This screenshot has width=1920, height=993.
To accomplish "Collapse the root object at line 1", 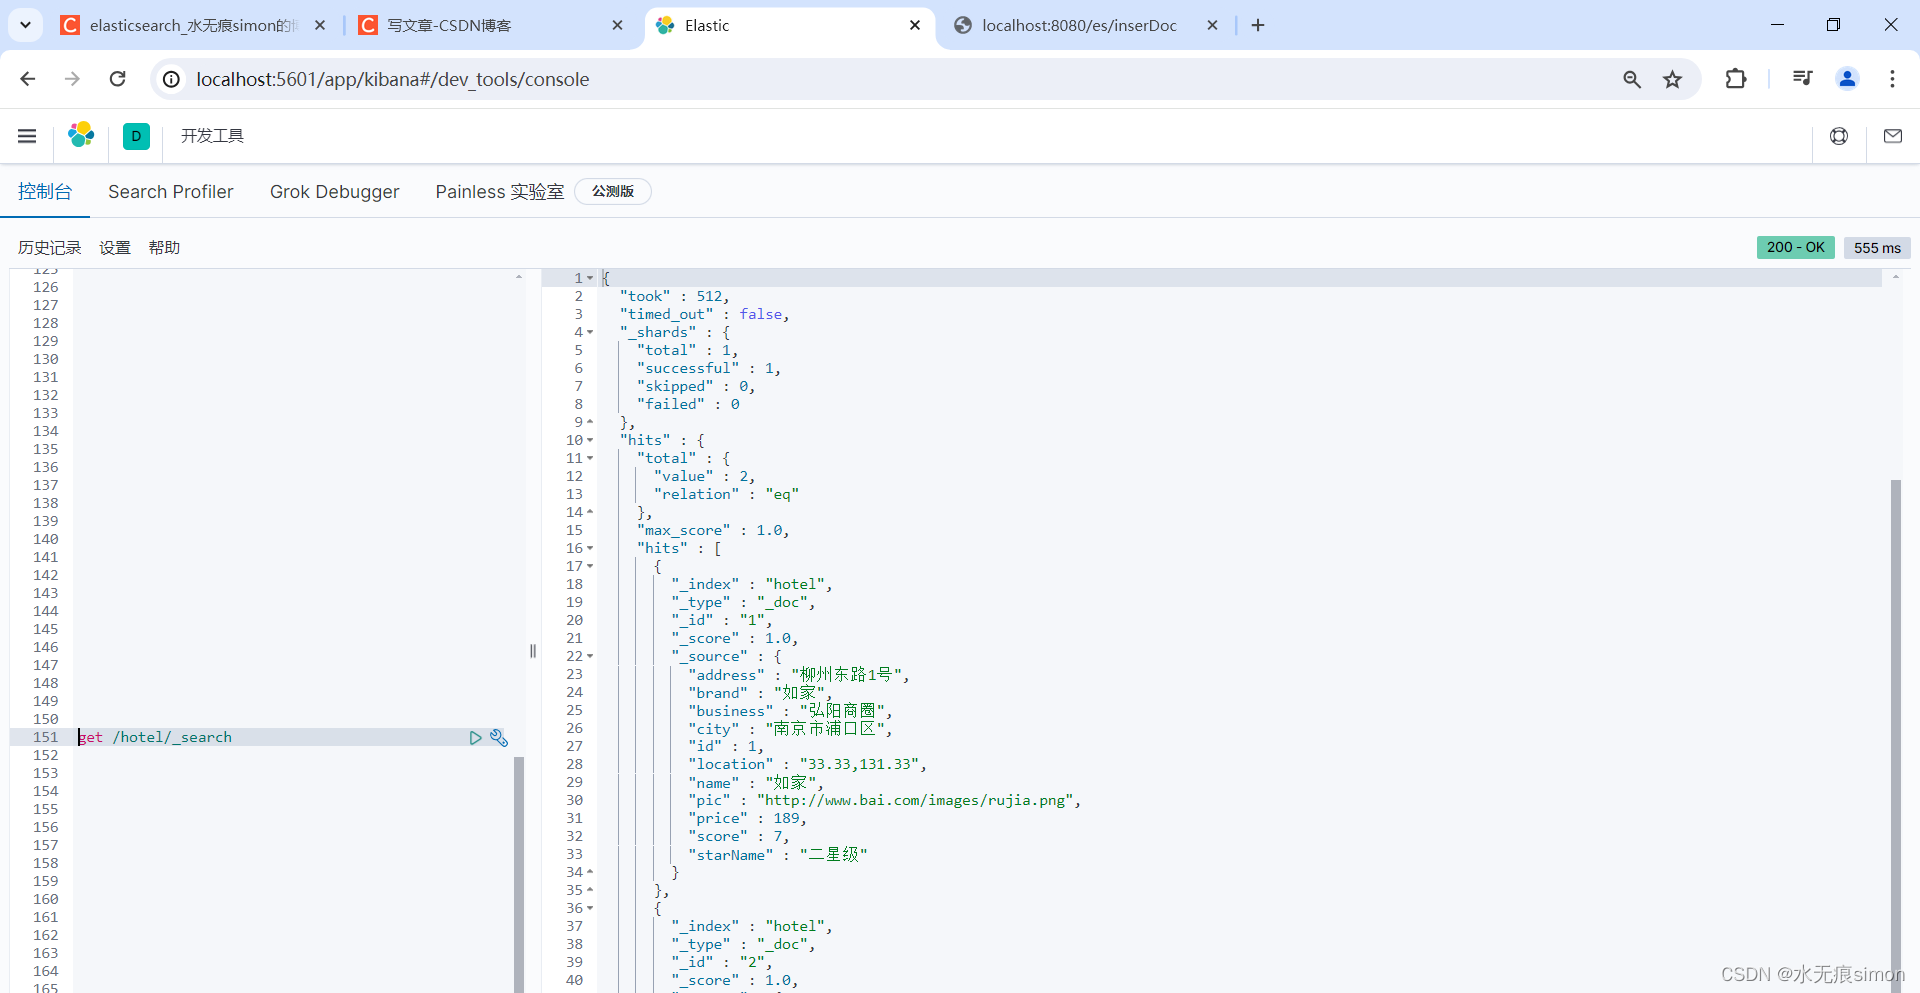I will click(x=590, y=278).
